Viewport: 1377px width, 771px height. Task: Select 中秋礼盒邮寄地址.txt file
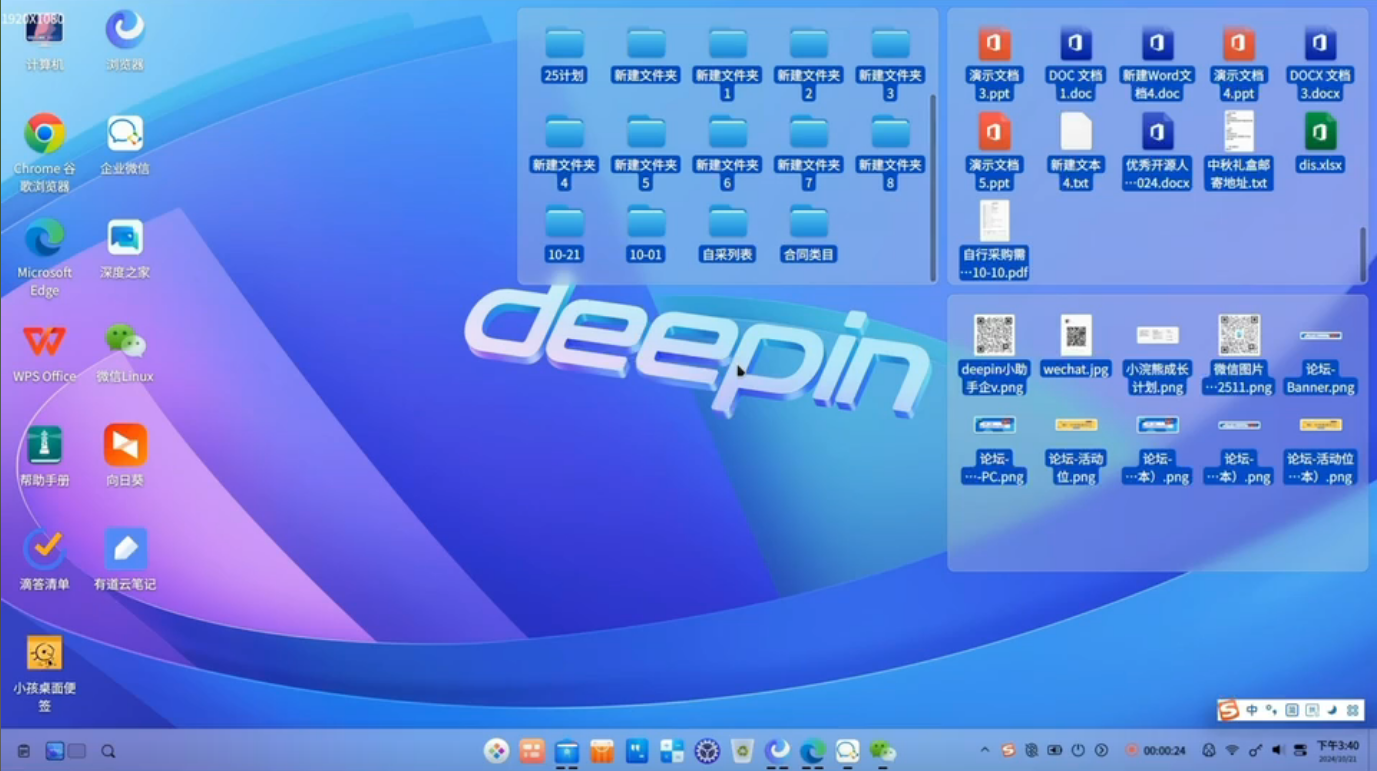tap(1239, 151)
